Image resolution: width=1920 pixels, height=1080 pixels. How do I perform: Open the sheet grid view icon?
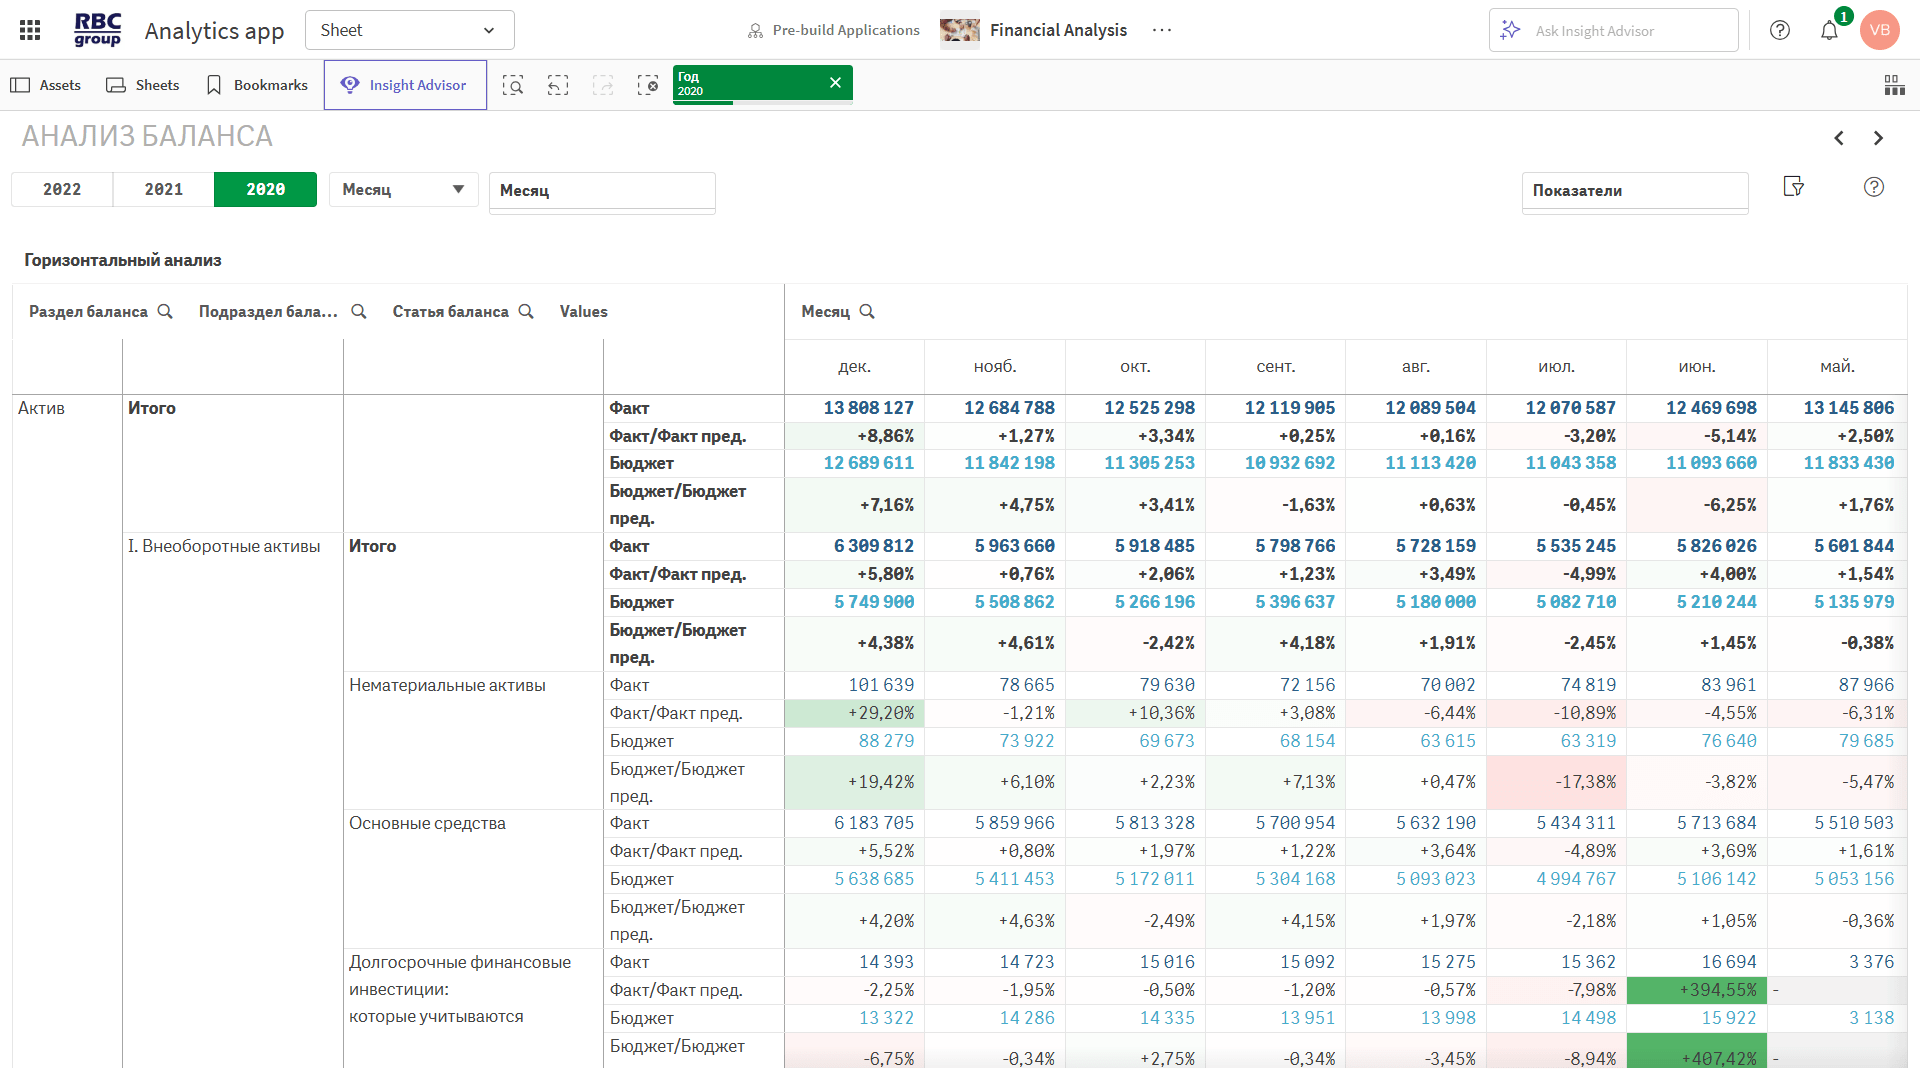coord(1894,85)
